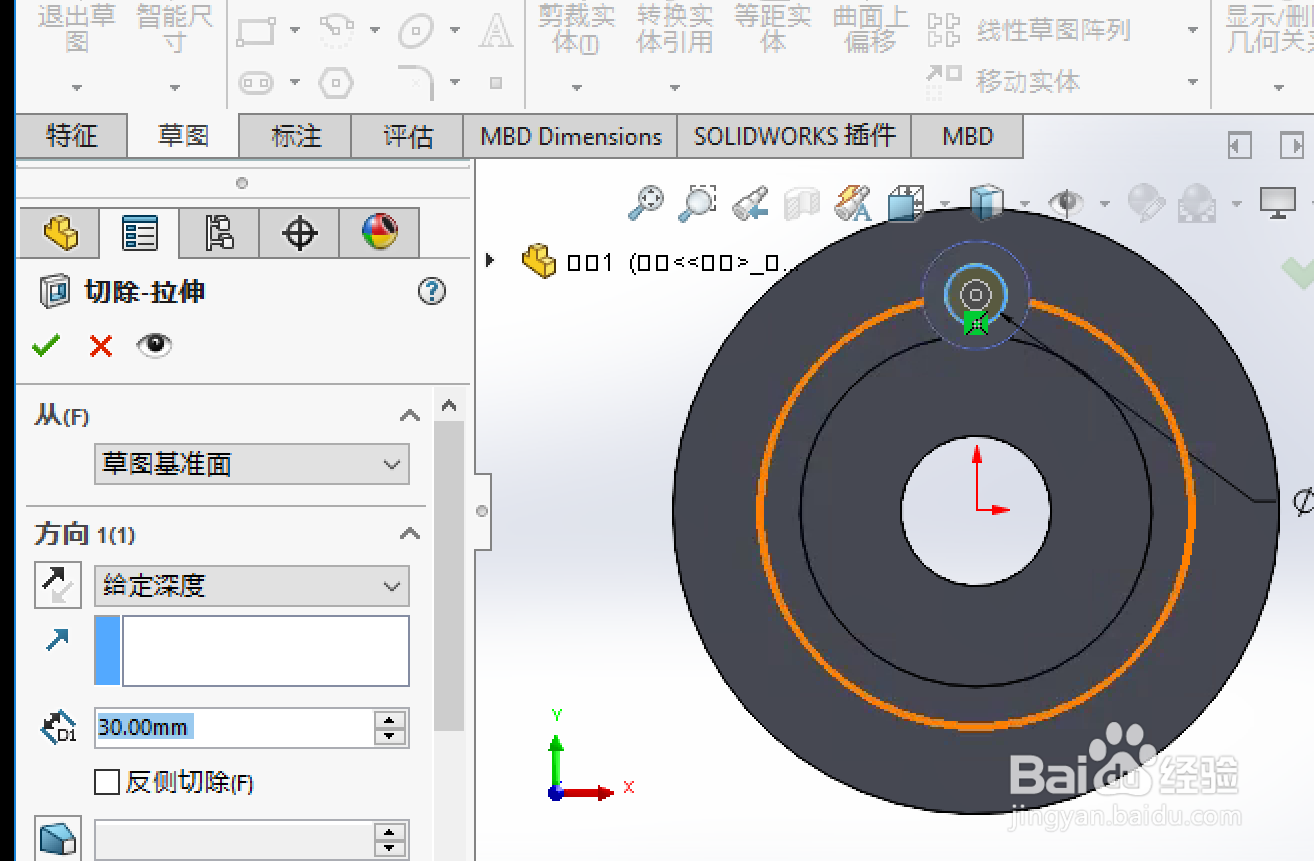Toggle the Detailed Preview eye in Cut-Extrude
The height and width of the screenshot is (861, 1314).
click(154, 345)
